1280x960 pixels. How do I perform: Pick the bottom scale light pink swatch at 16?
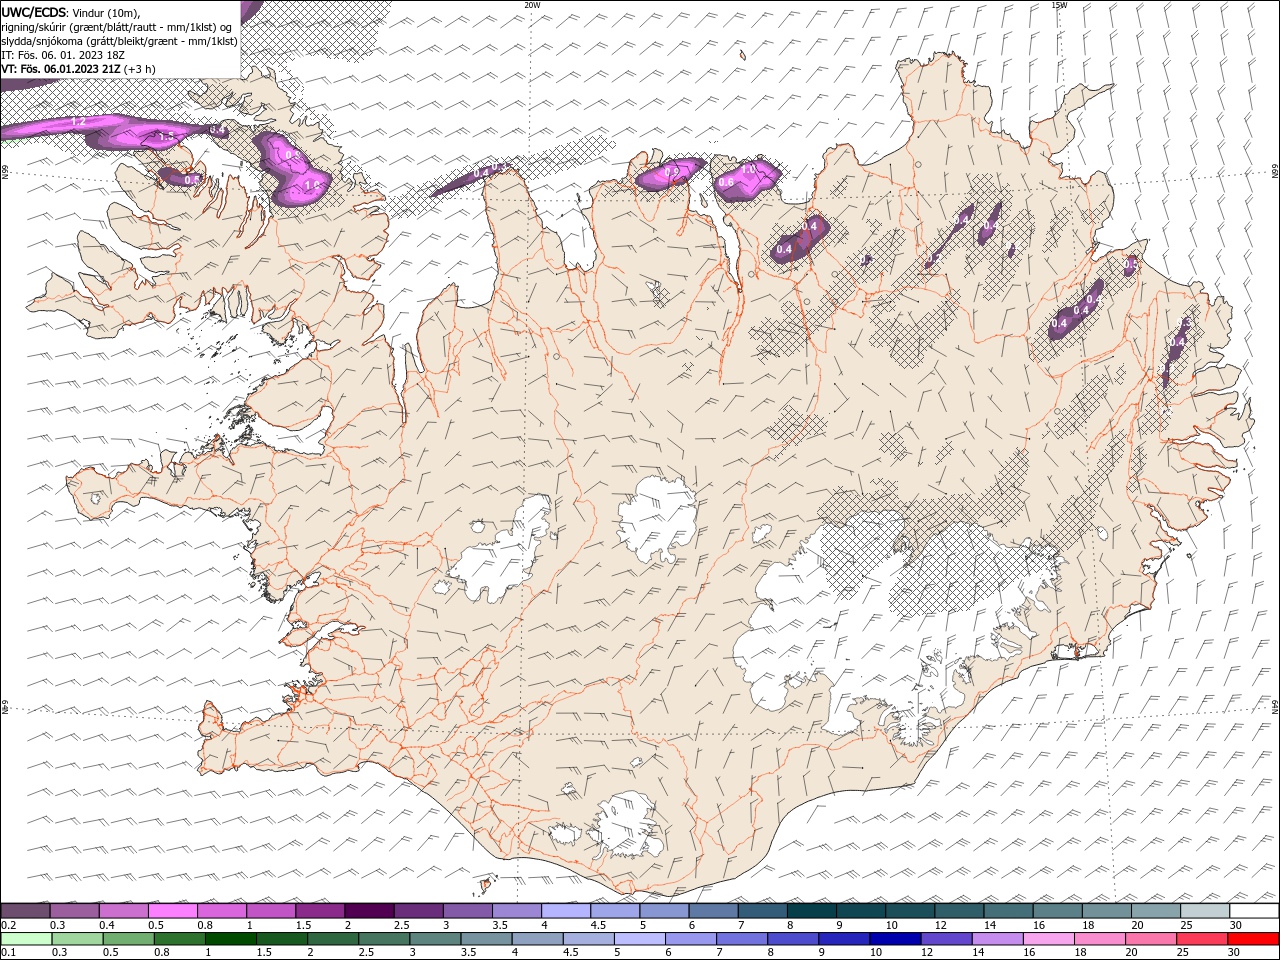[x=1048, y=939]
